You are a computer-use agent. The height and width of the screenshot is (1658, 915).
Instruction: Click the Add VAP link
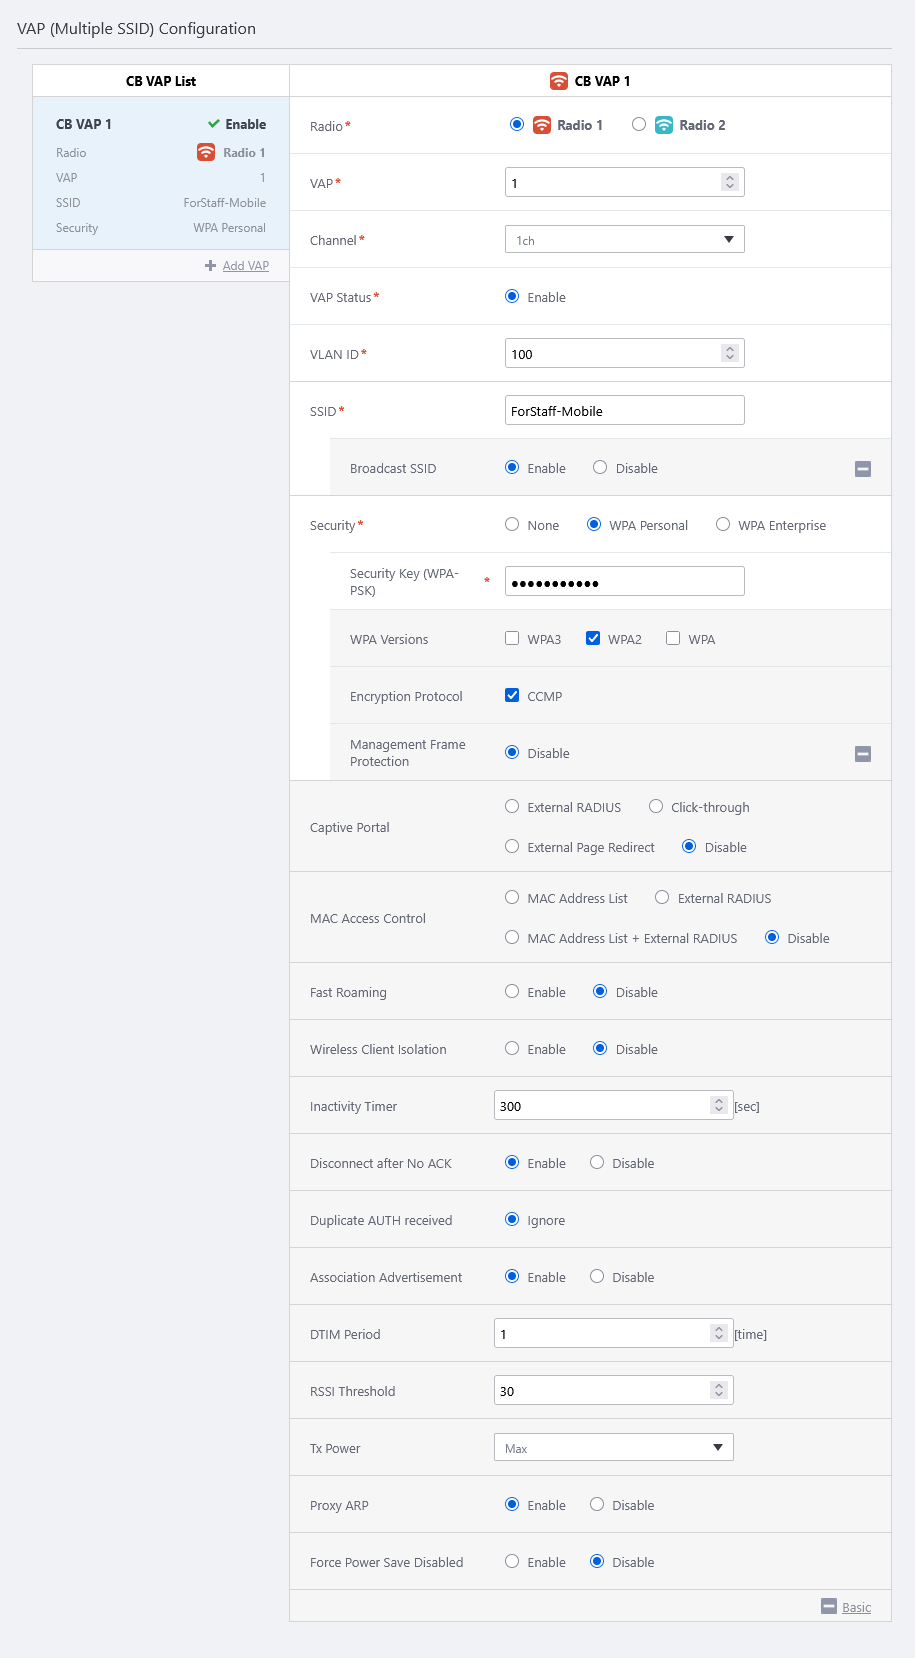coord(245,266)
